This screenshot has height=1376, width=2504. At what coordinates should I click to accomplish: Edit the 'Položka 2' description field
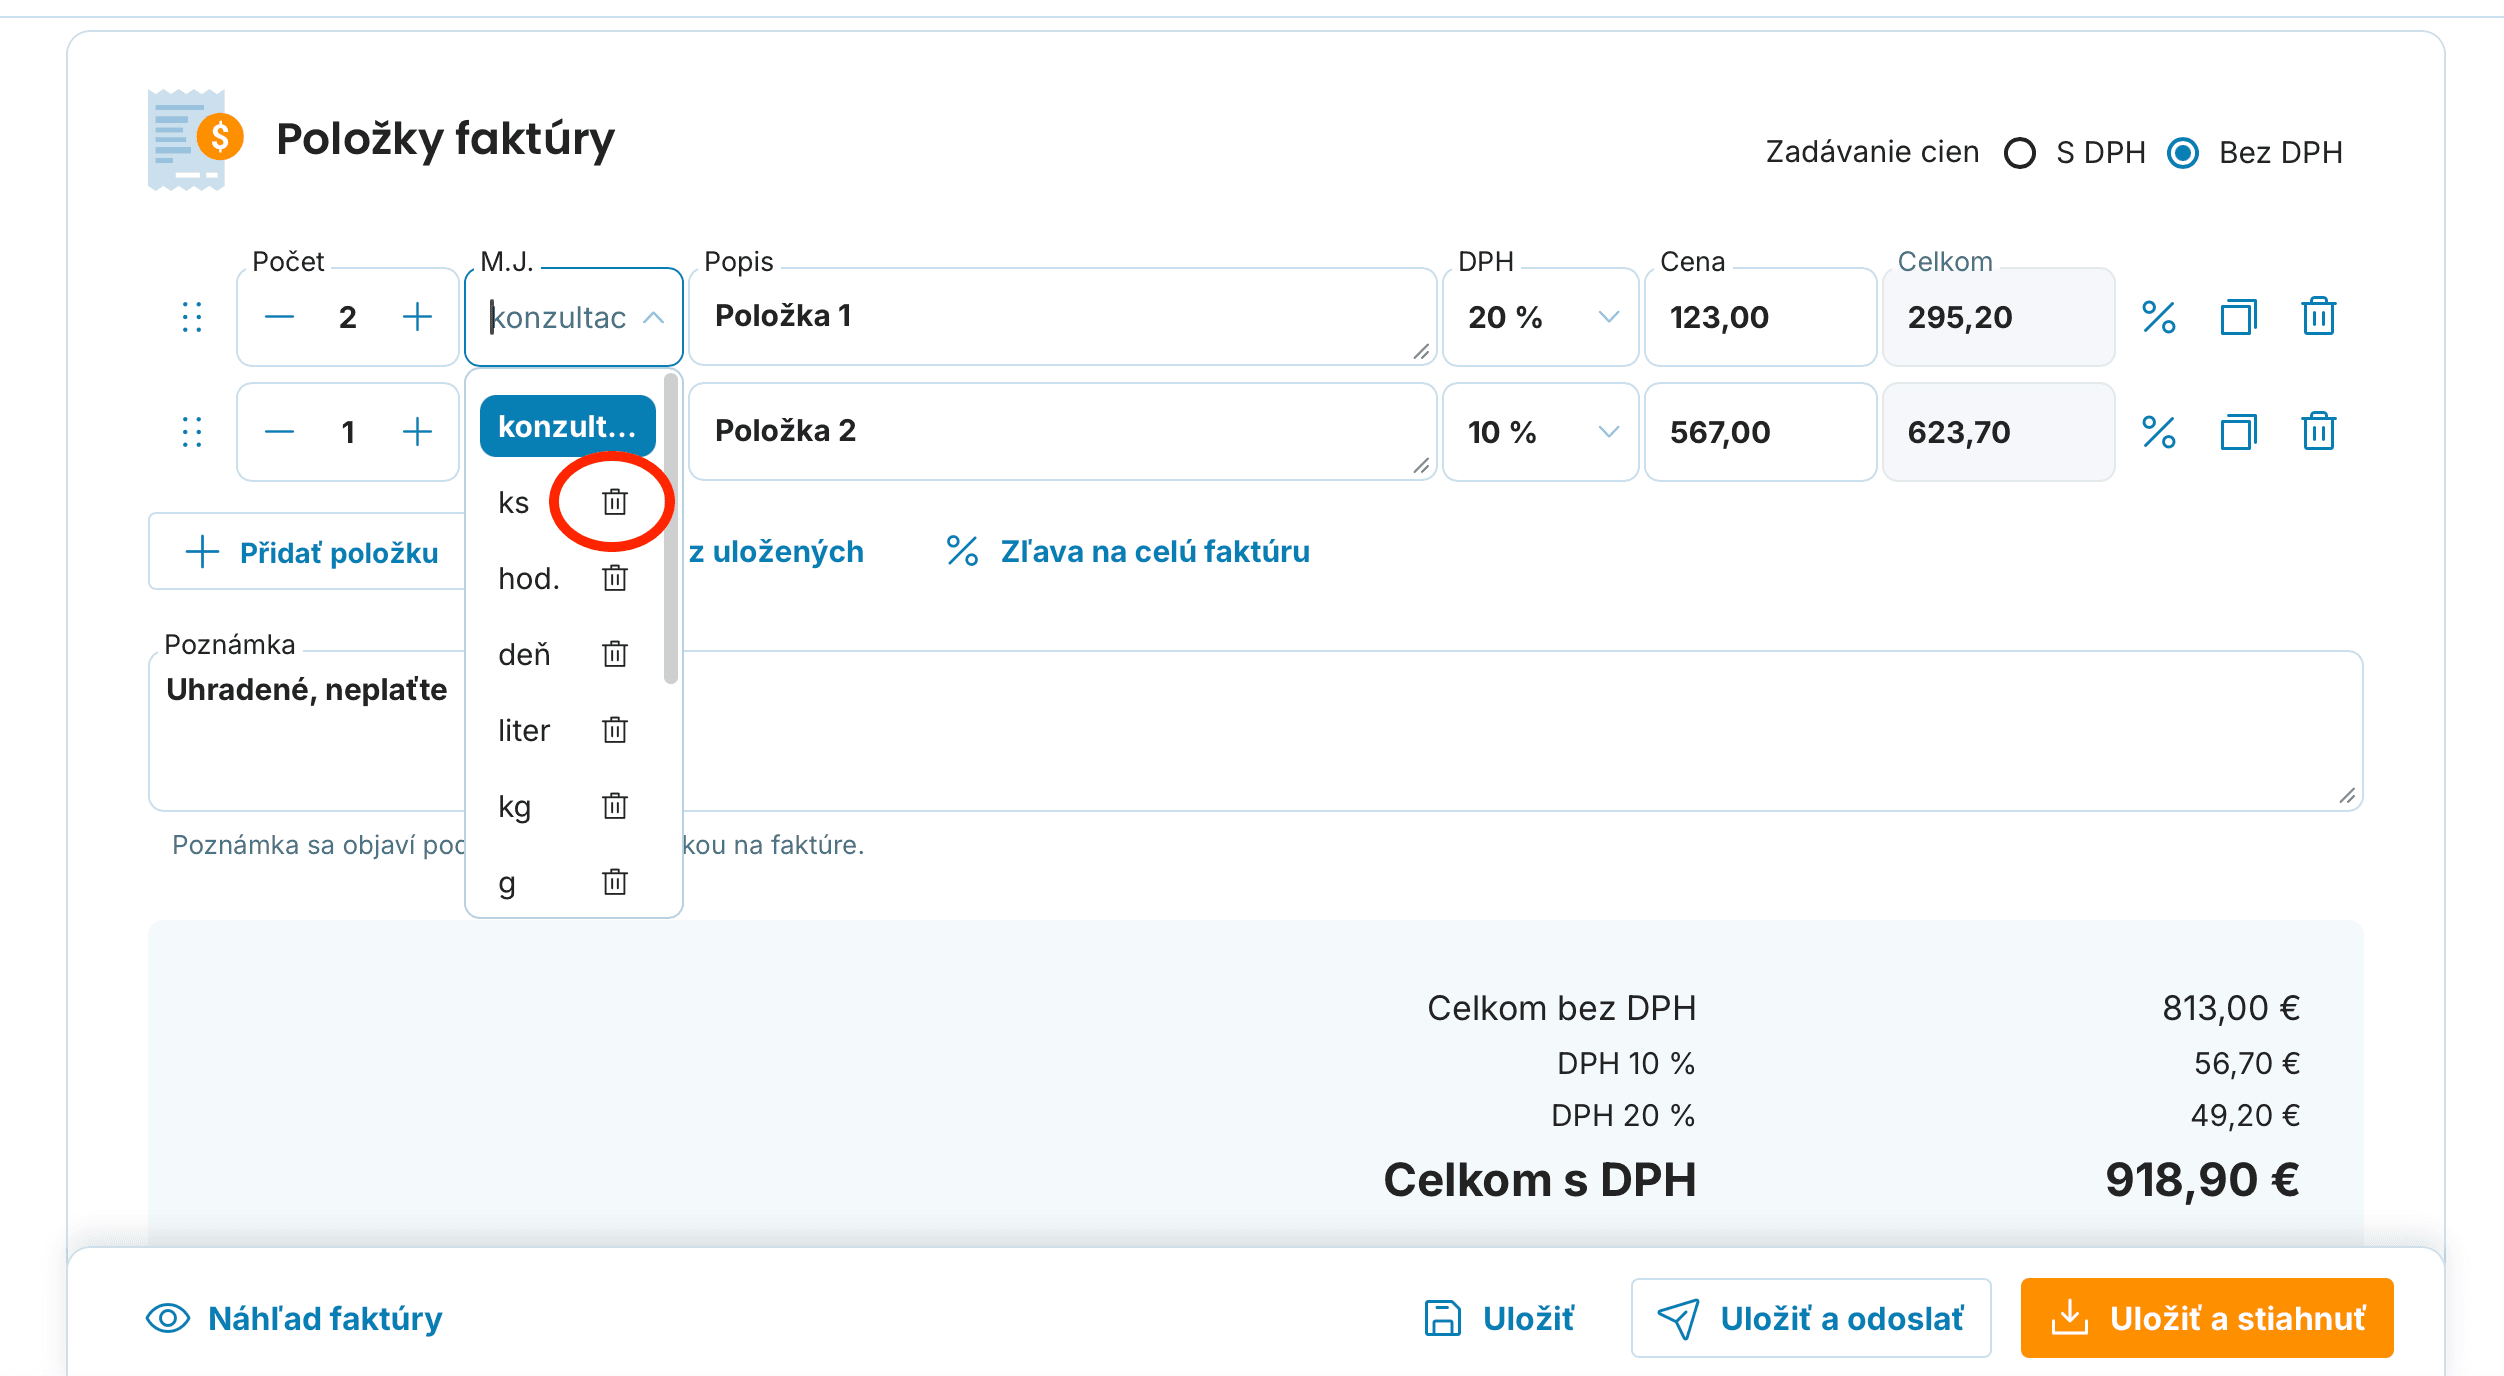point(1062,432)
